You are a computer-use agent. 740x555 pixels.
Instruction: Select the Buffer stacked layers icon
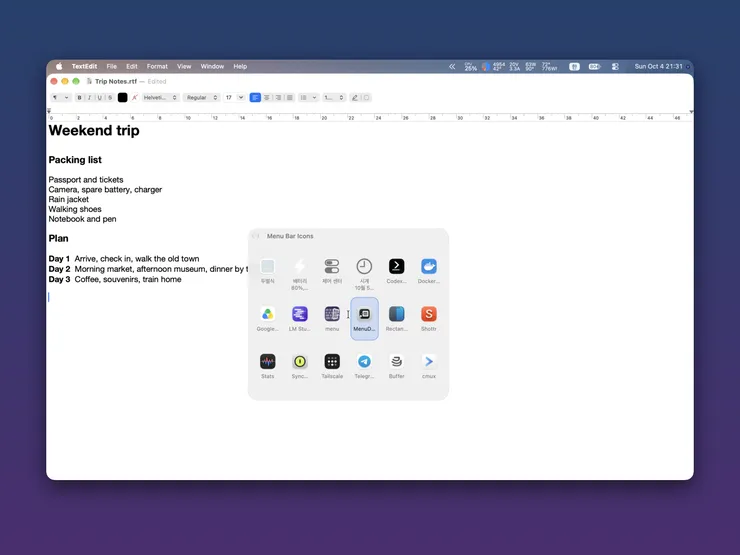click(396, 362)
